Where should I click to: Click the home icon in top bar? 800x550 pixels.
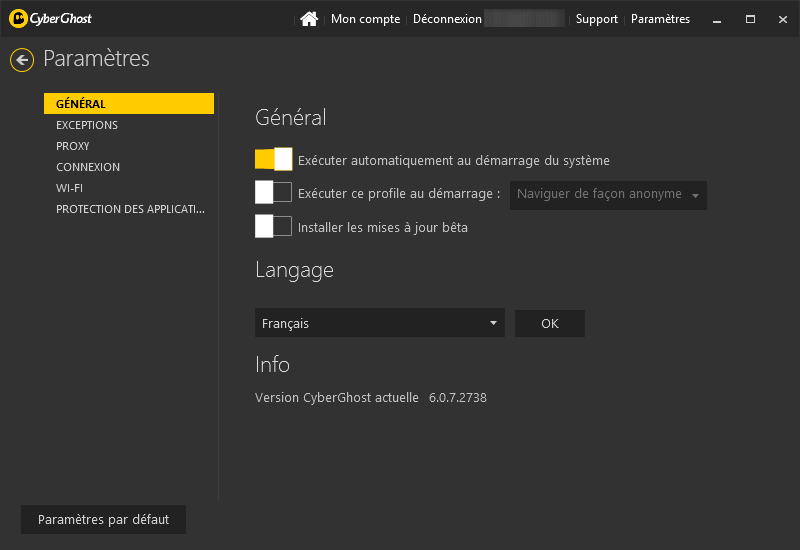[309, 19]
